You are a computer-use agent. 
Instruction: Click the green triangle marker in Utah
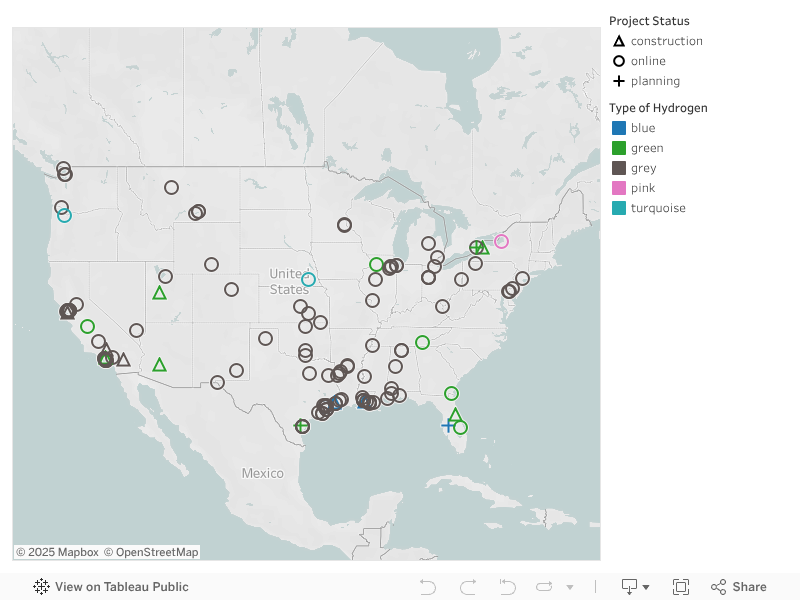coord(159,293)
